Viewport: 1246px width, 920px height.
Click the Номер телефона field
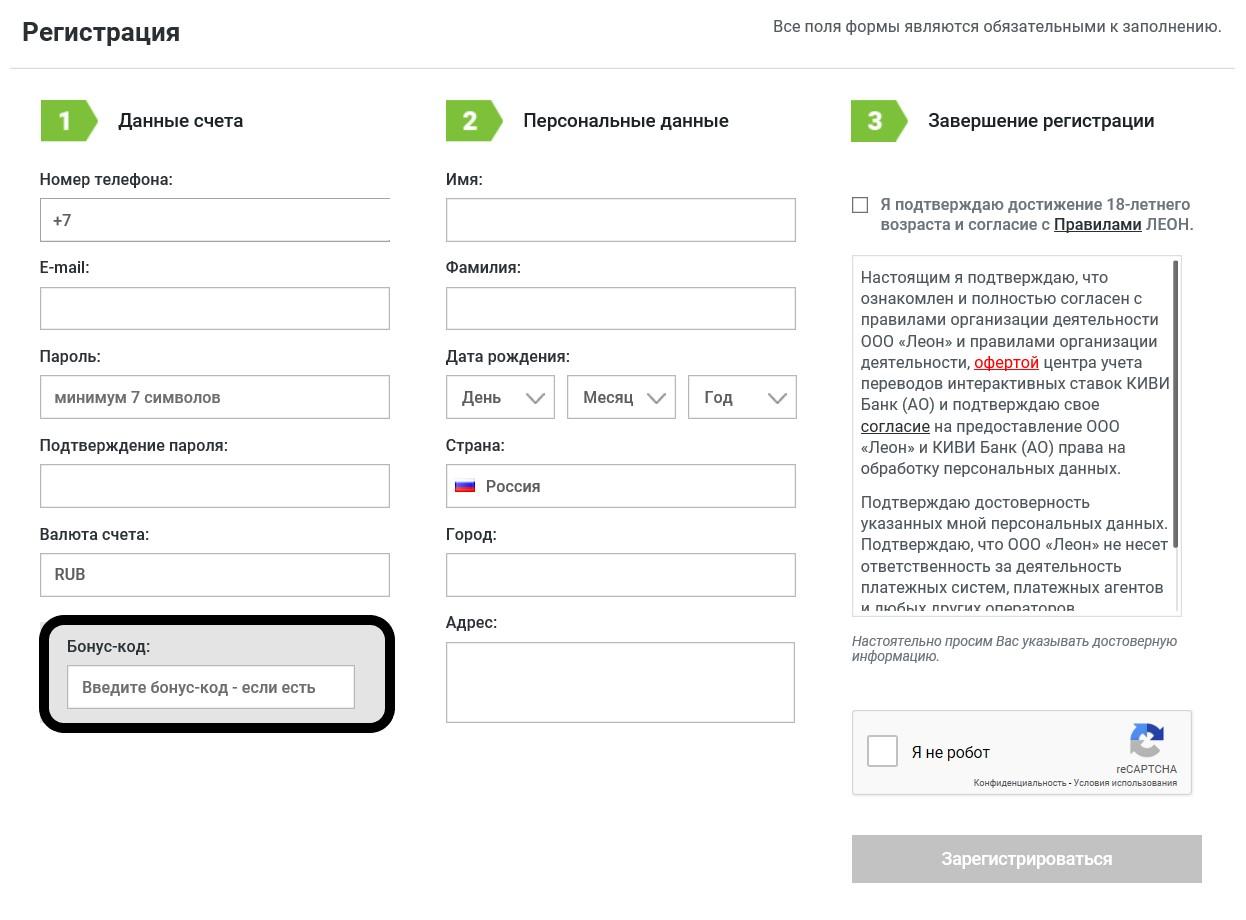tap(215, 220)
